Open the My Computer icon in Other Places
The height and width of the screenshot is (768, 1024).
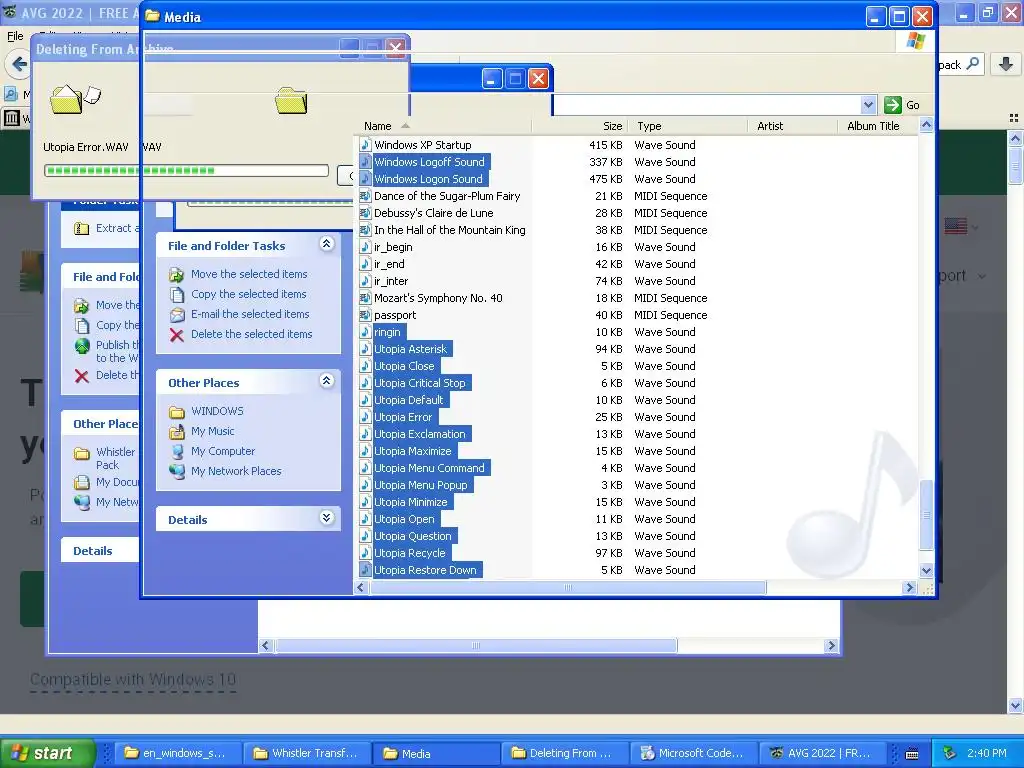click(176, 451)
